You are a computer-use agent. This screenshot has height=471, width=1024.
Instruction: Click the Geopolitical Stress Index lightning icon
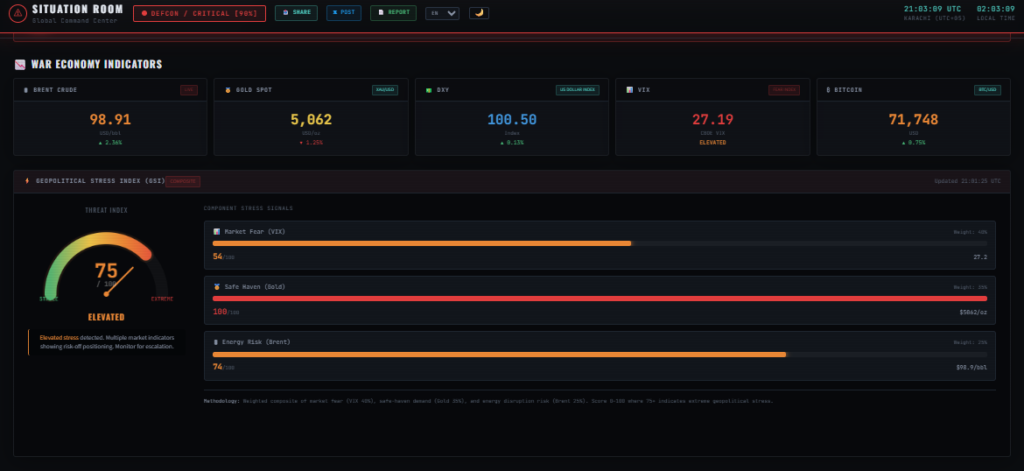click(x=26, y=181)
